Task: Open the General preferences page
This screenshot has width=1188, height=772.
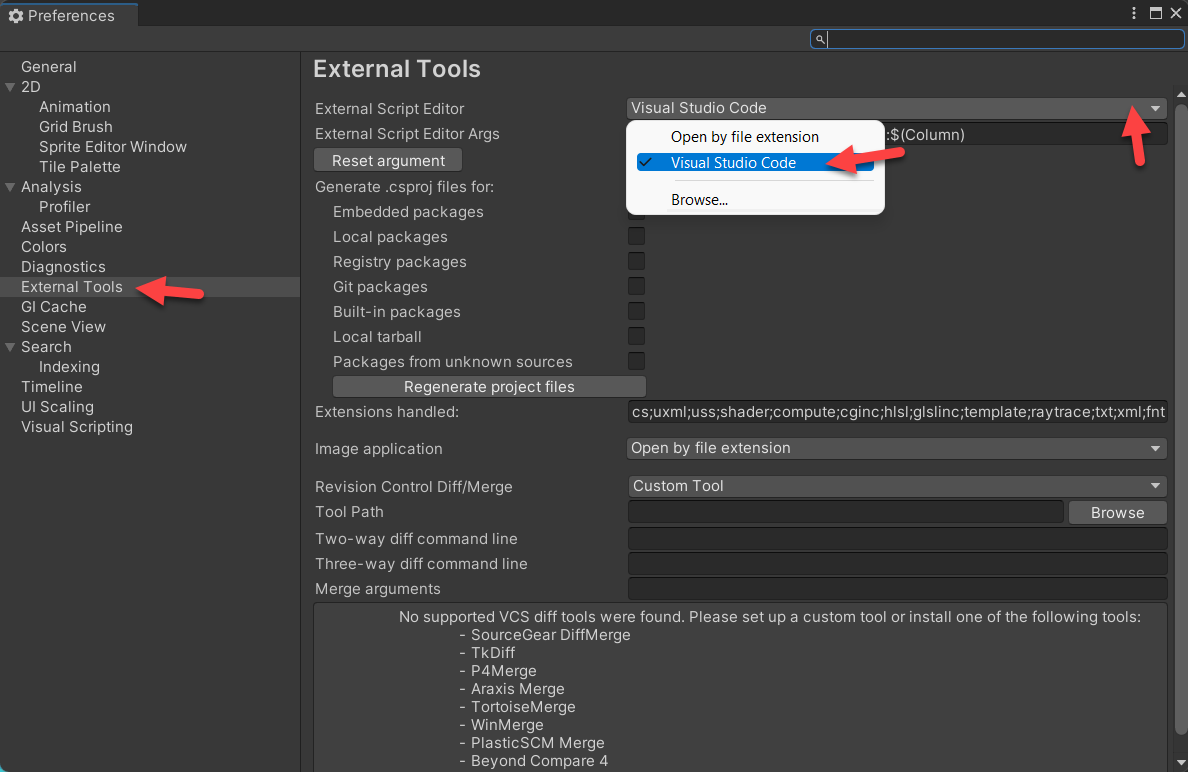Action: pos(48,67)
